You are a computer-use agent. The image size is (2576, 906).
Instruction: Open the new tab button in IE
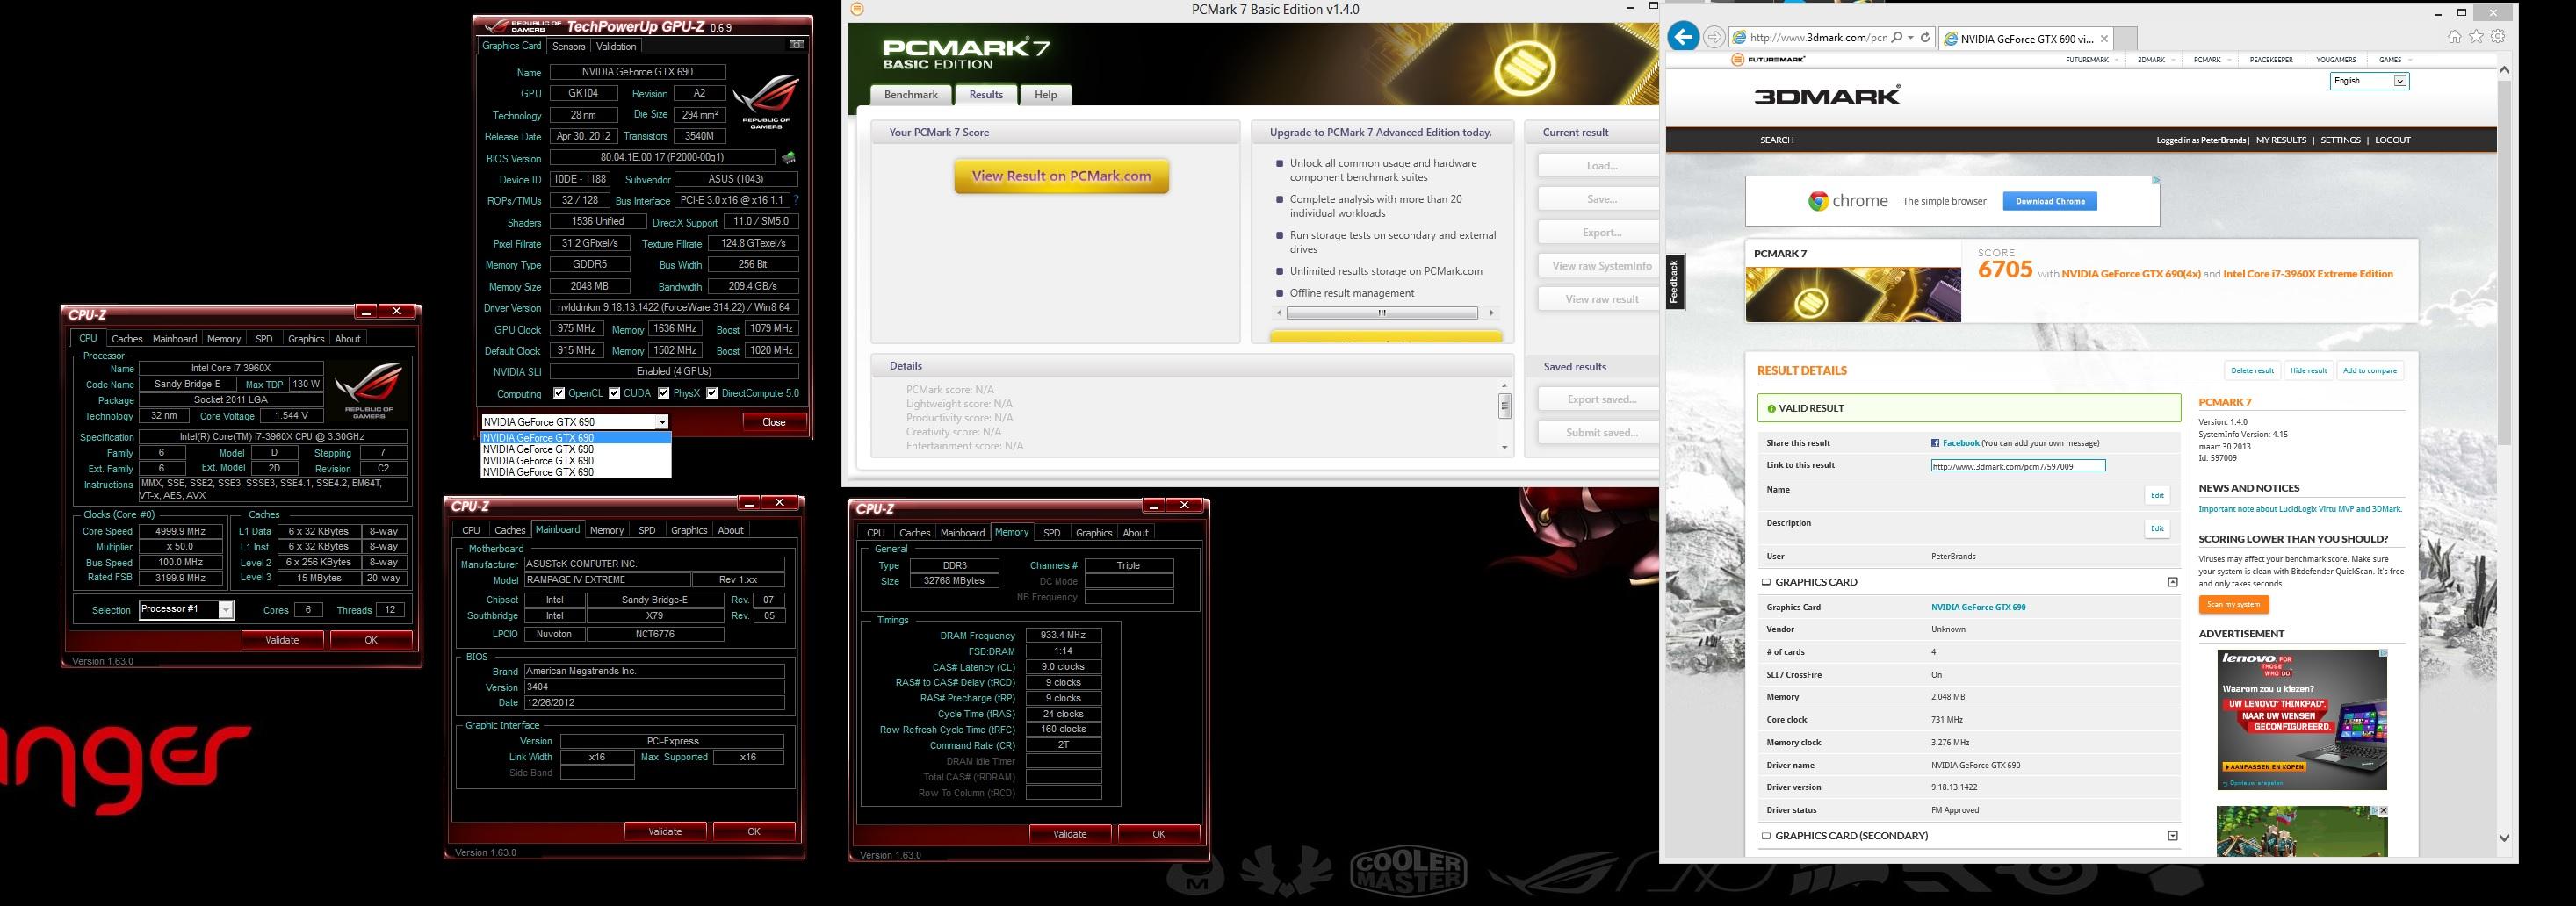pyautogui.click(x=2127, y=39)
